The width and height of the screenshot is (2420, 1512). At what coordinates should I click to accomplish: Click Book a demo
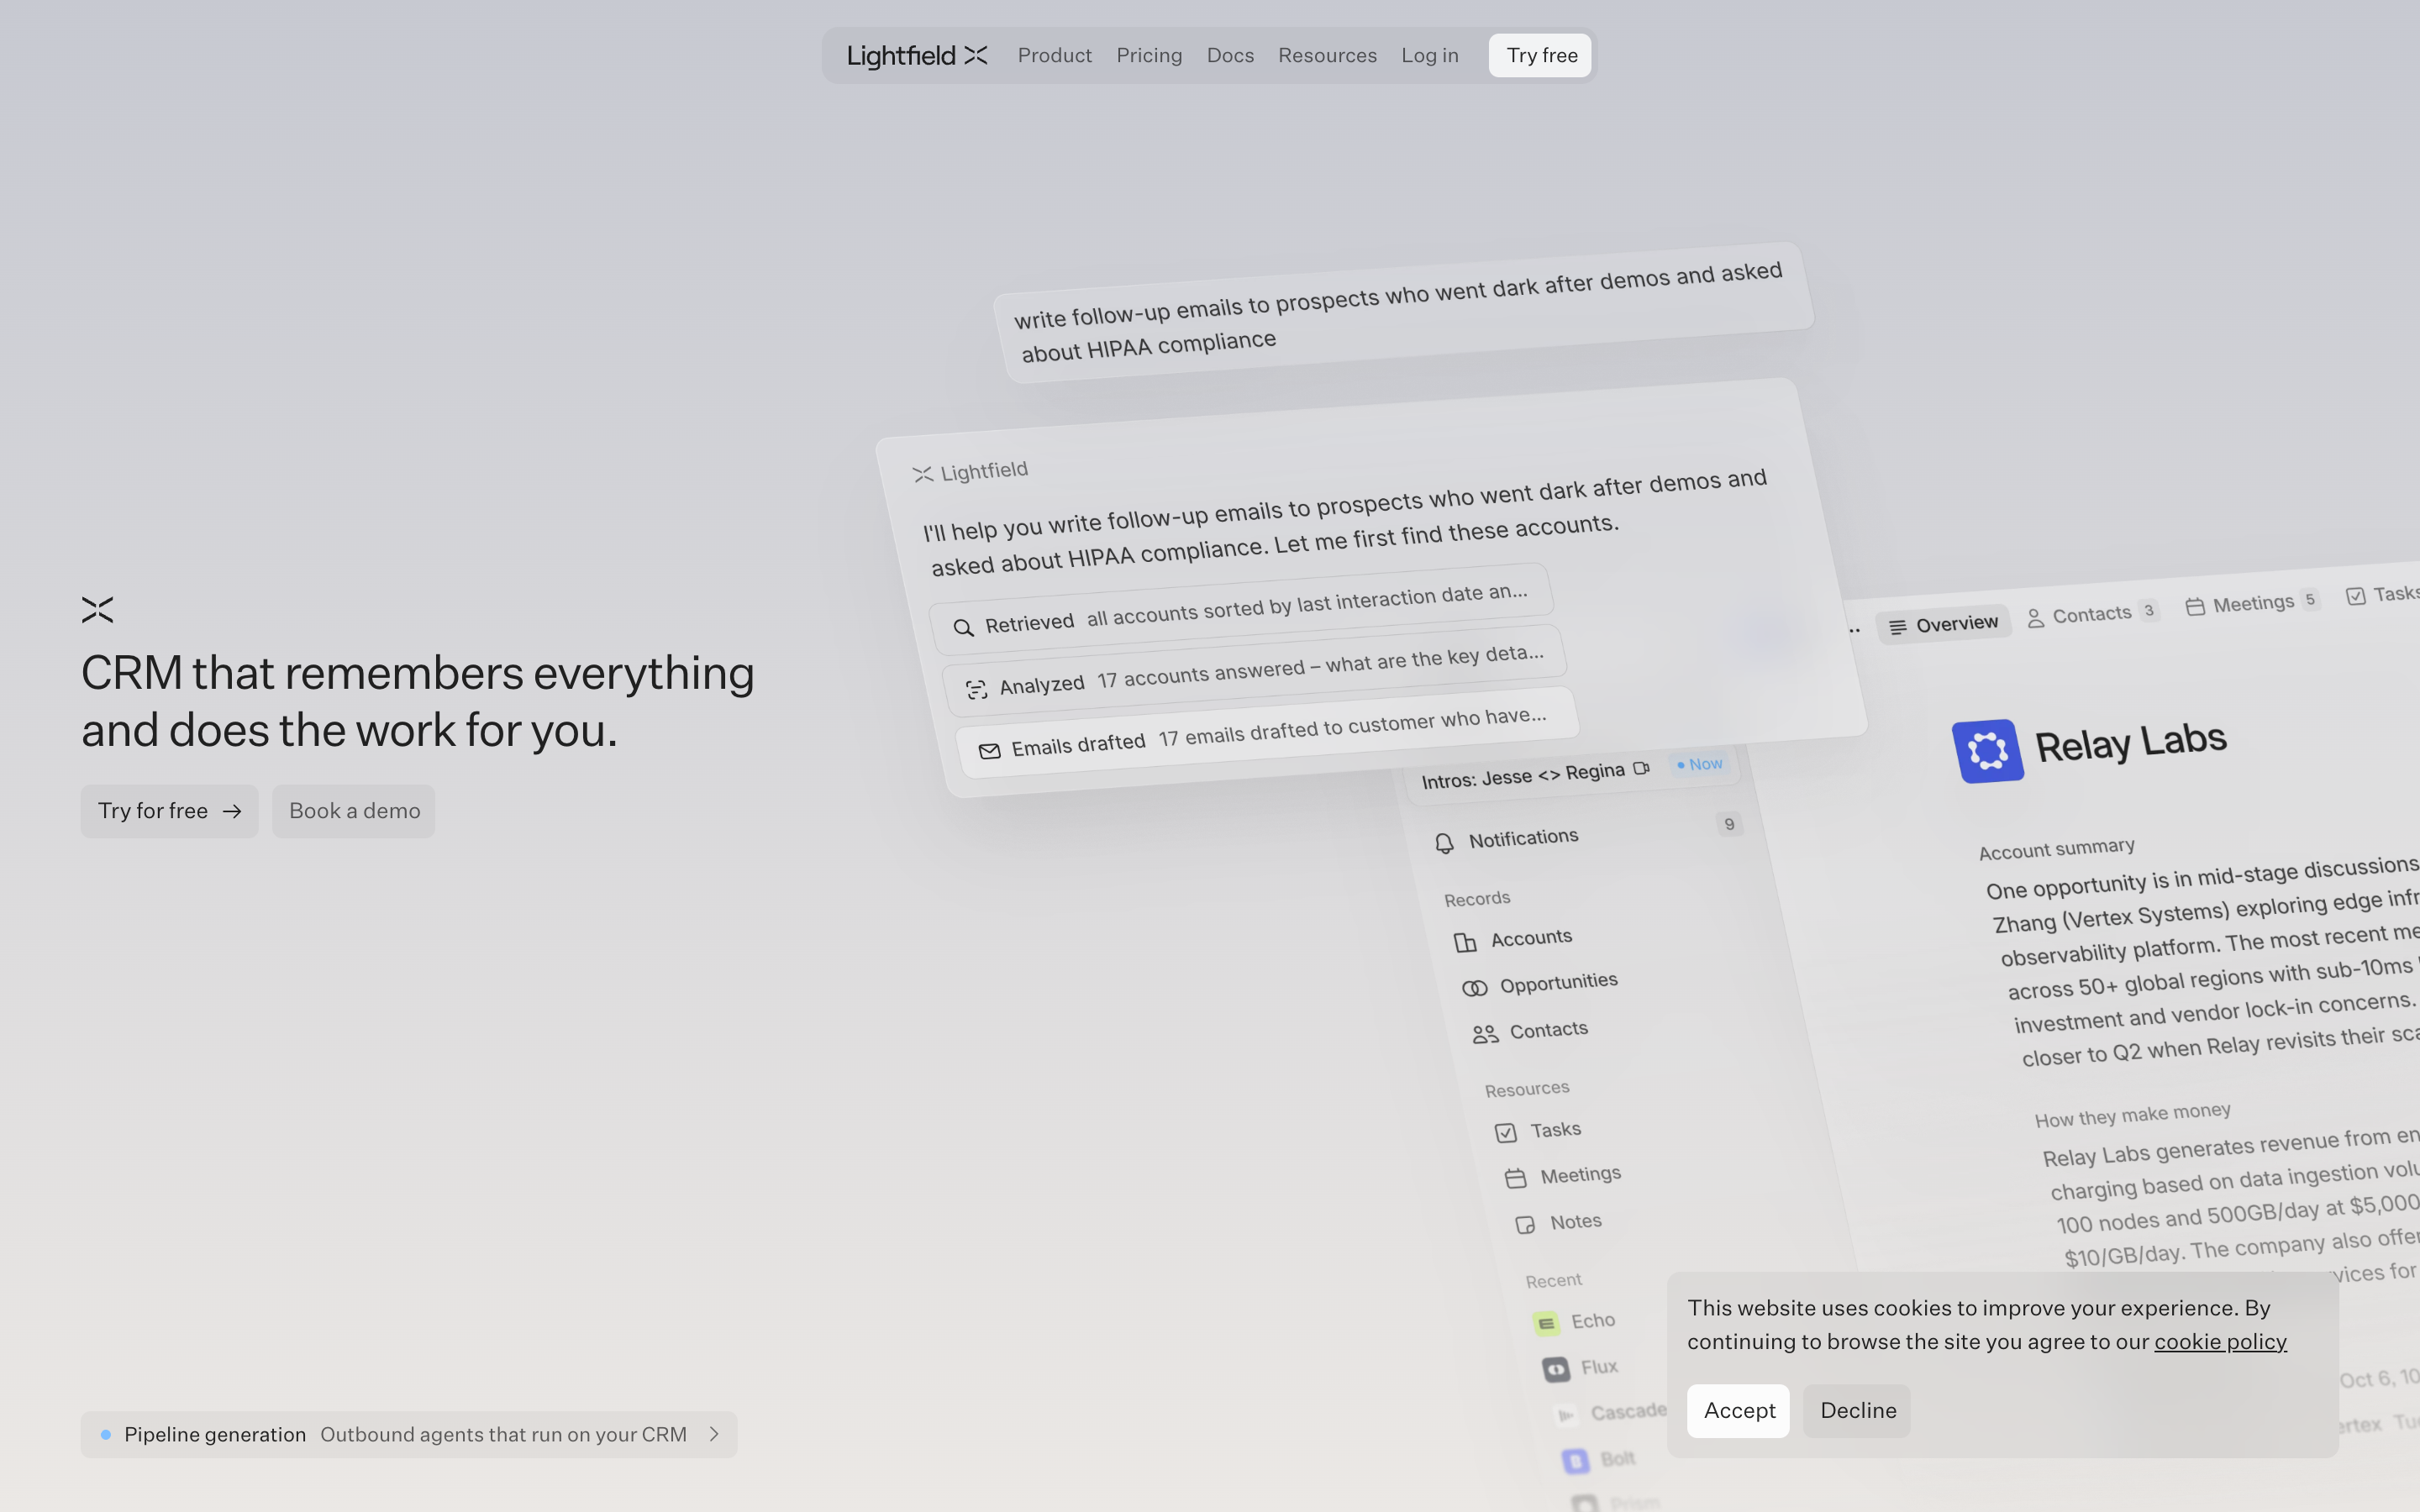[x=354, y=811]
